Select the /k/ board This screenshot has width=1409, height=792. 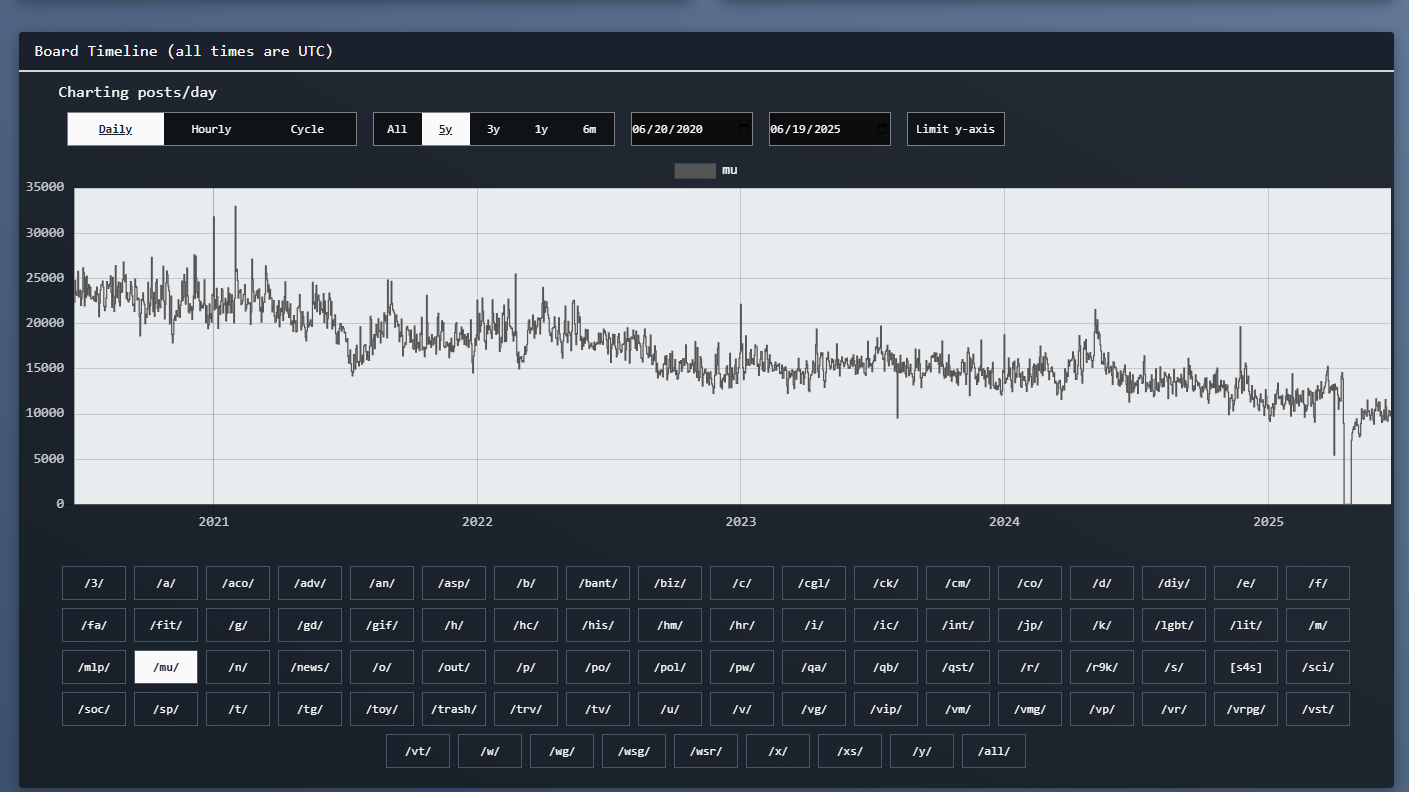[1102, 625]
